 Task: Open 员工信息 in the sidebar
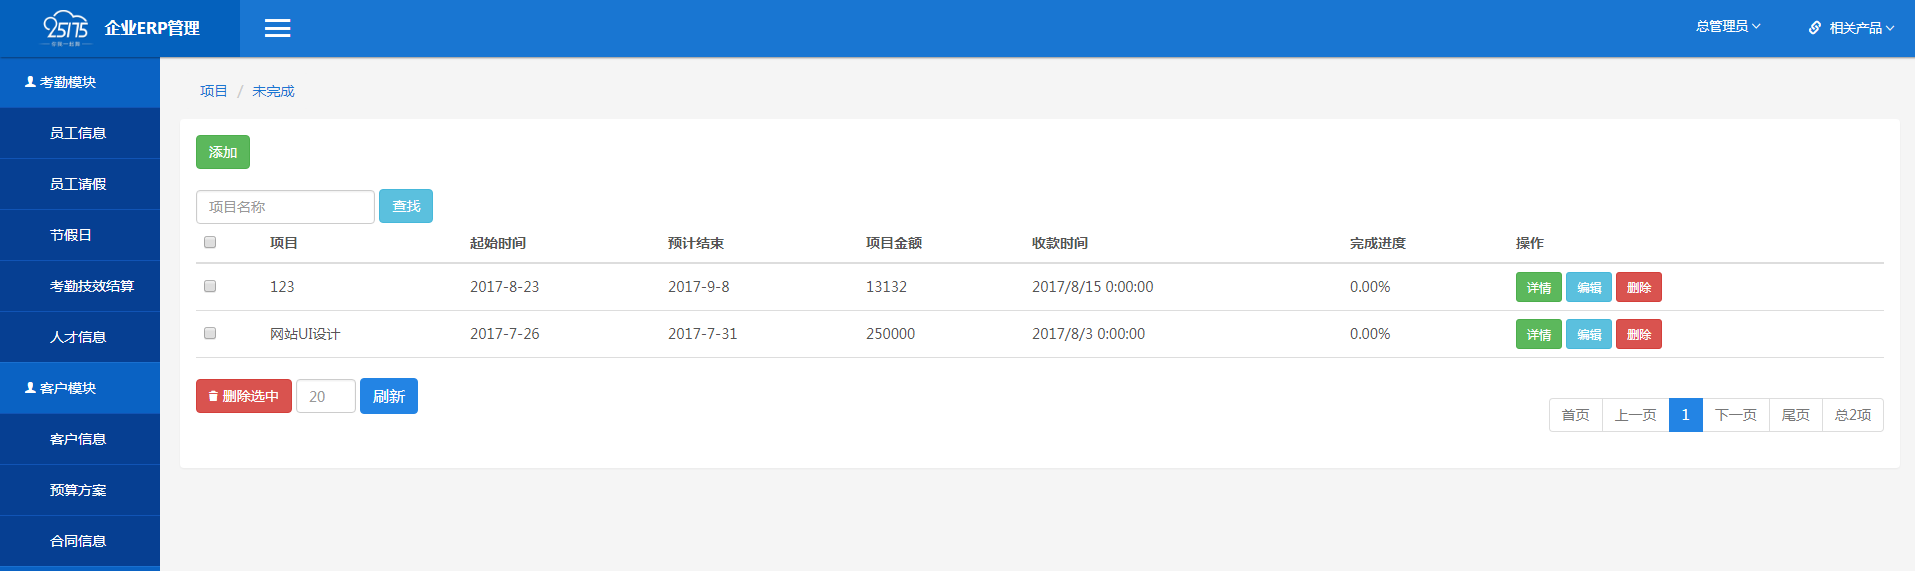(78, 133)
